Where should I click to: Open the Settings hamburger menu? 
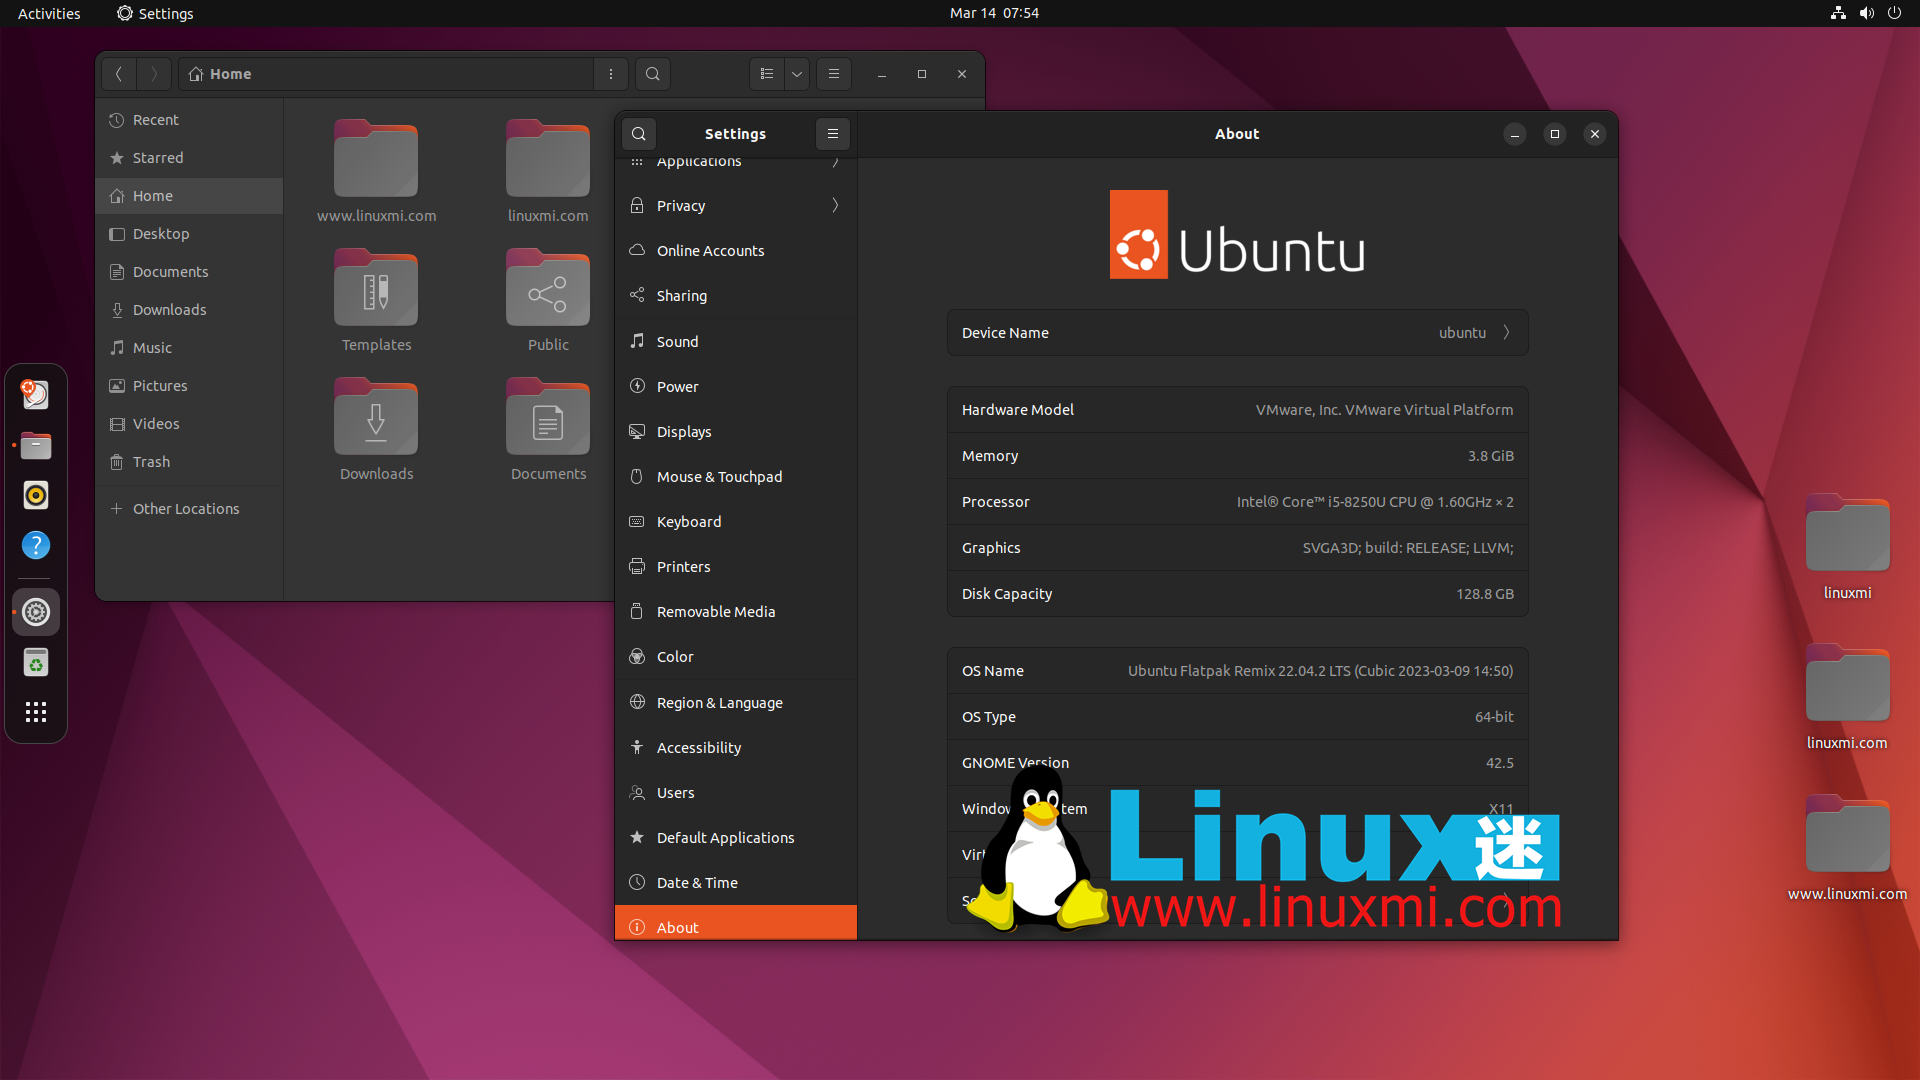833,134
